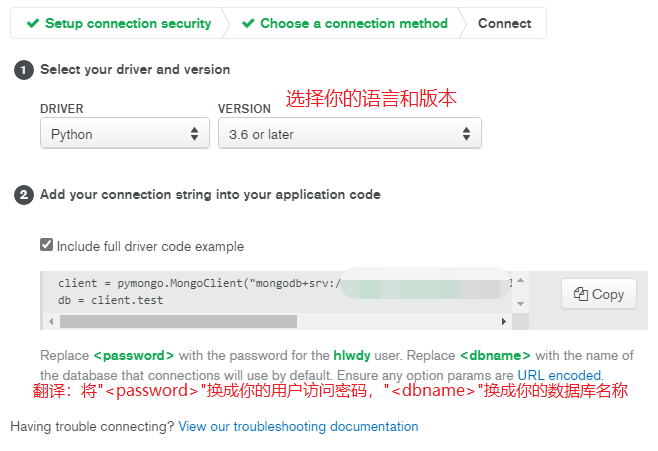Image resolution: width=658 pixels, height=451 pixels.
Task: Click the green <password> placeholder text
Action: (x=134, y=355)
